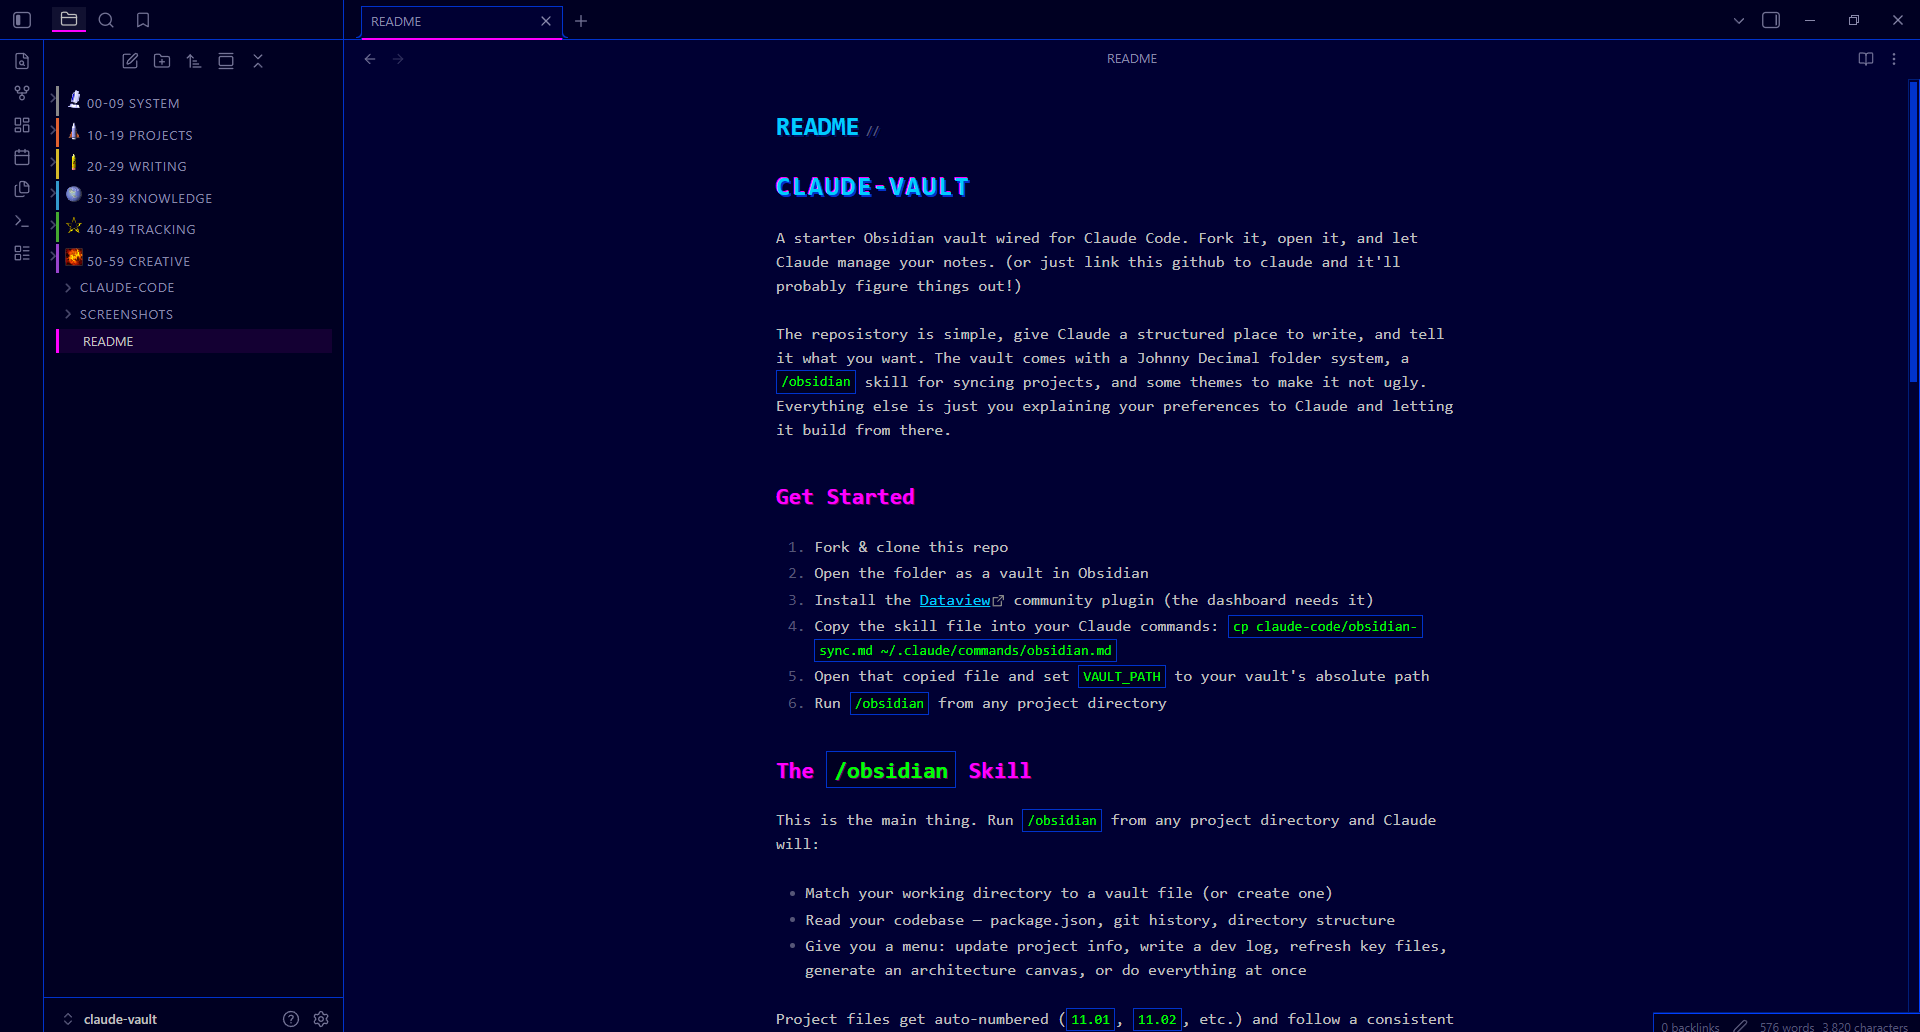Toggle the right sidebar

1771,20
